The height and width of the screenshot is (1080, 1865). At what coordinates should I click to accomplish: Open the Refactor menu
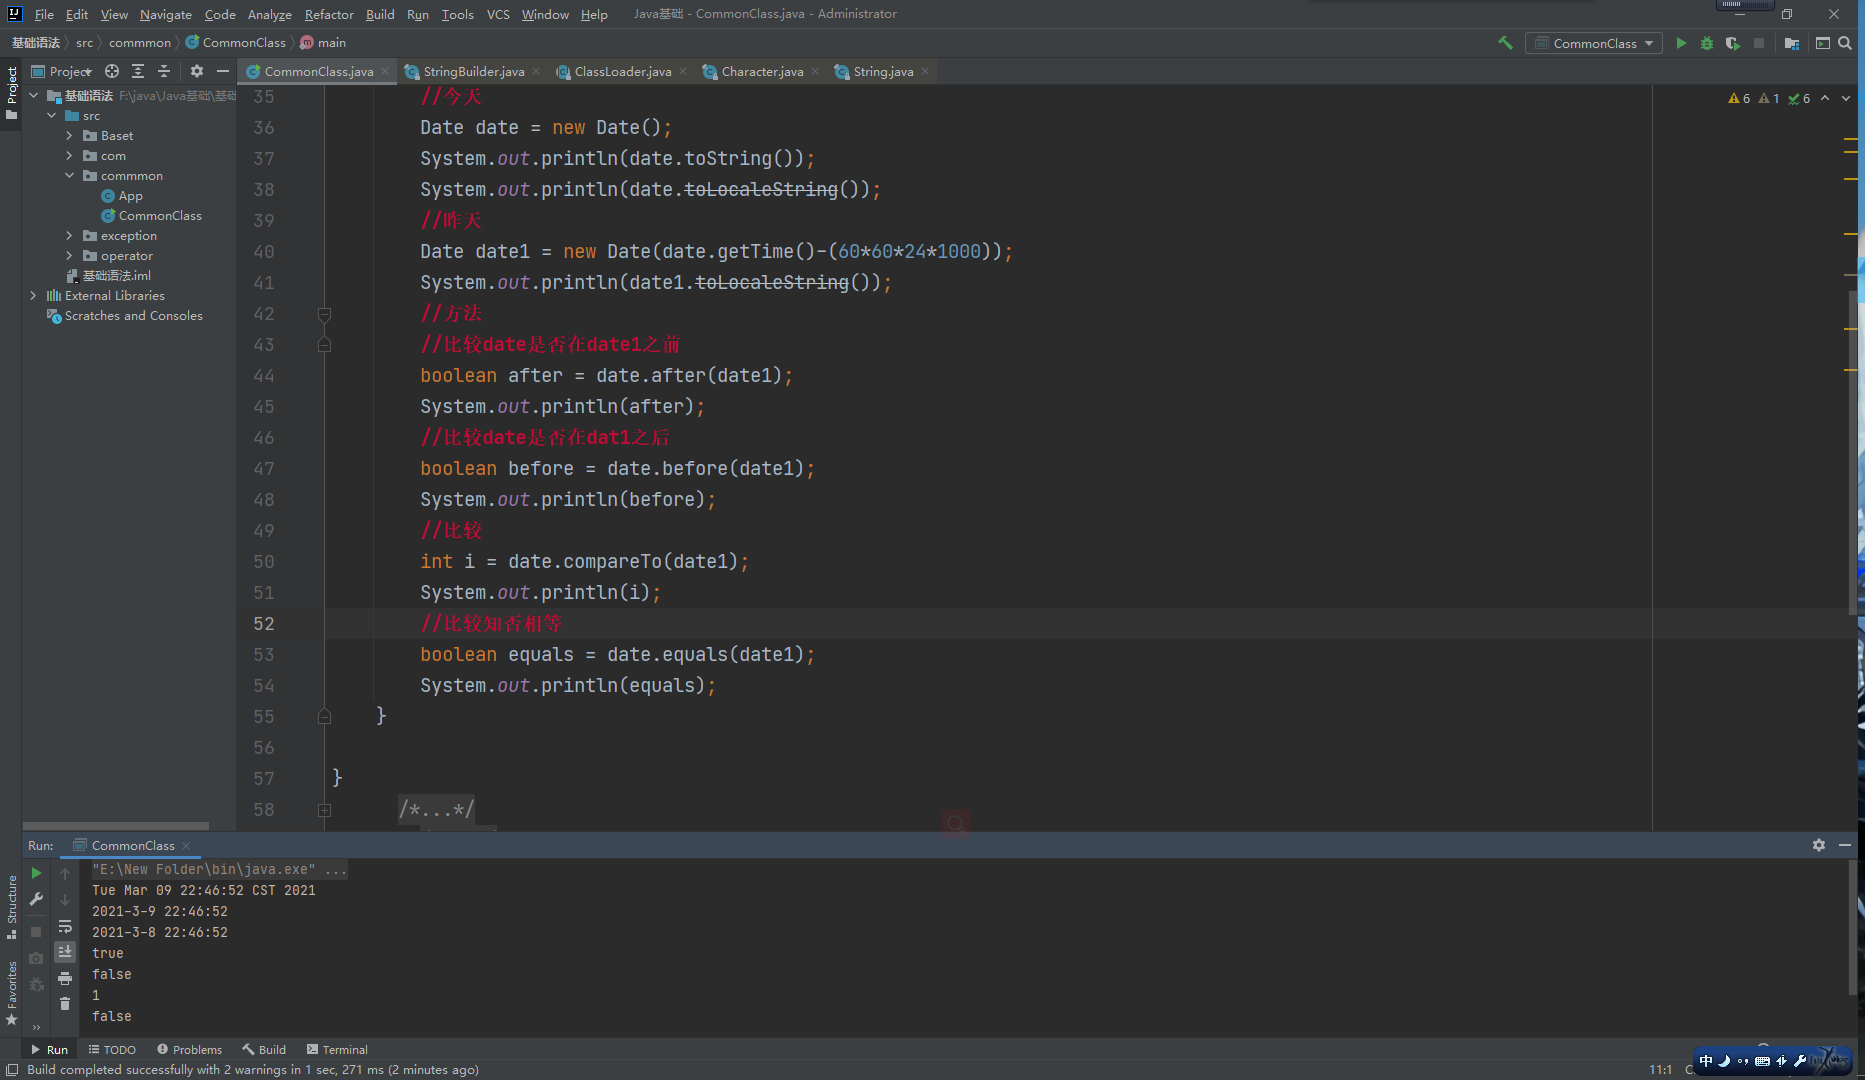click(329, 14)
